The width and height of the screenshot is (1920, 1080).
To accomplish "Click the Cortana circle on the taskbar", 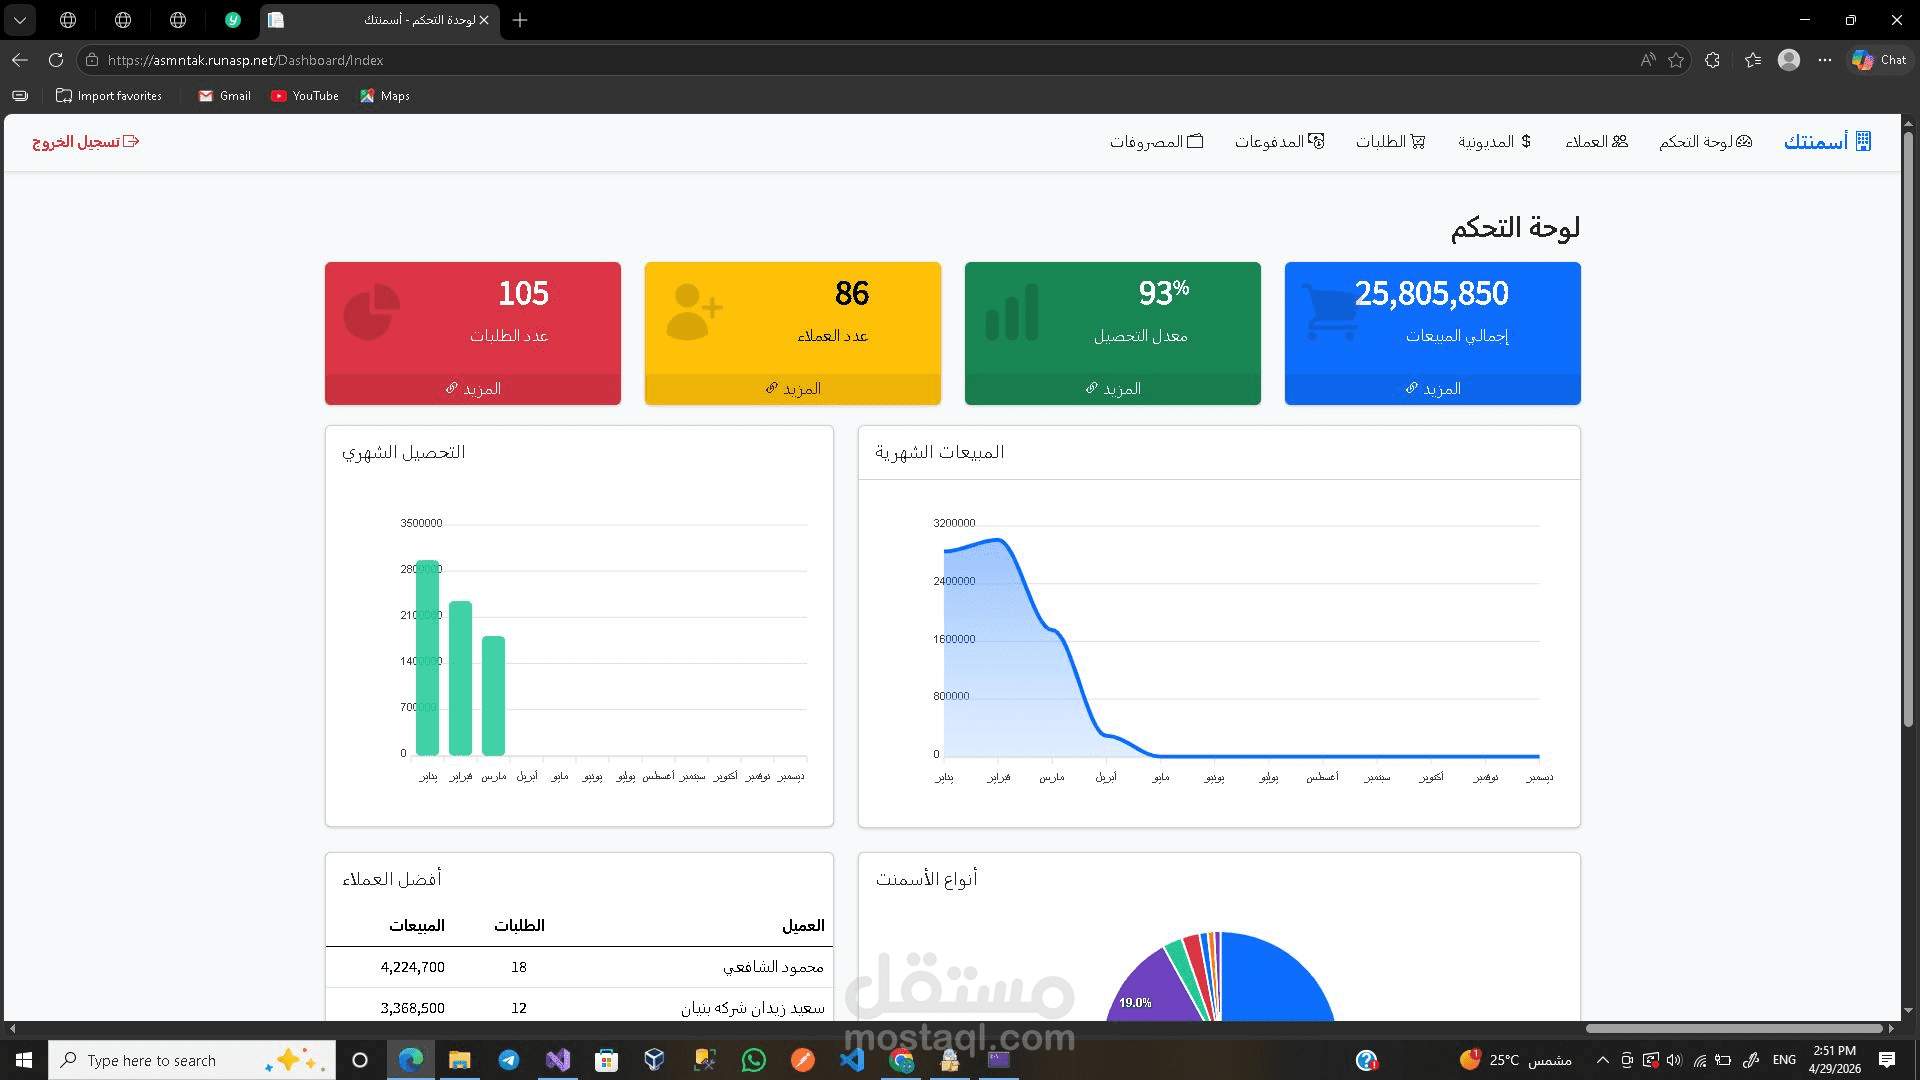I will point(360,1060).
